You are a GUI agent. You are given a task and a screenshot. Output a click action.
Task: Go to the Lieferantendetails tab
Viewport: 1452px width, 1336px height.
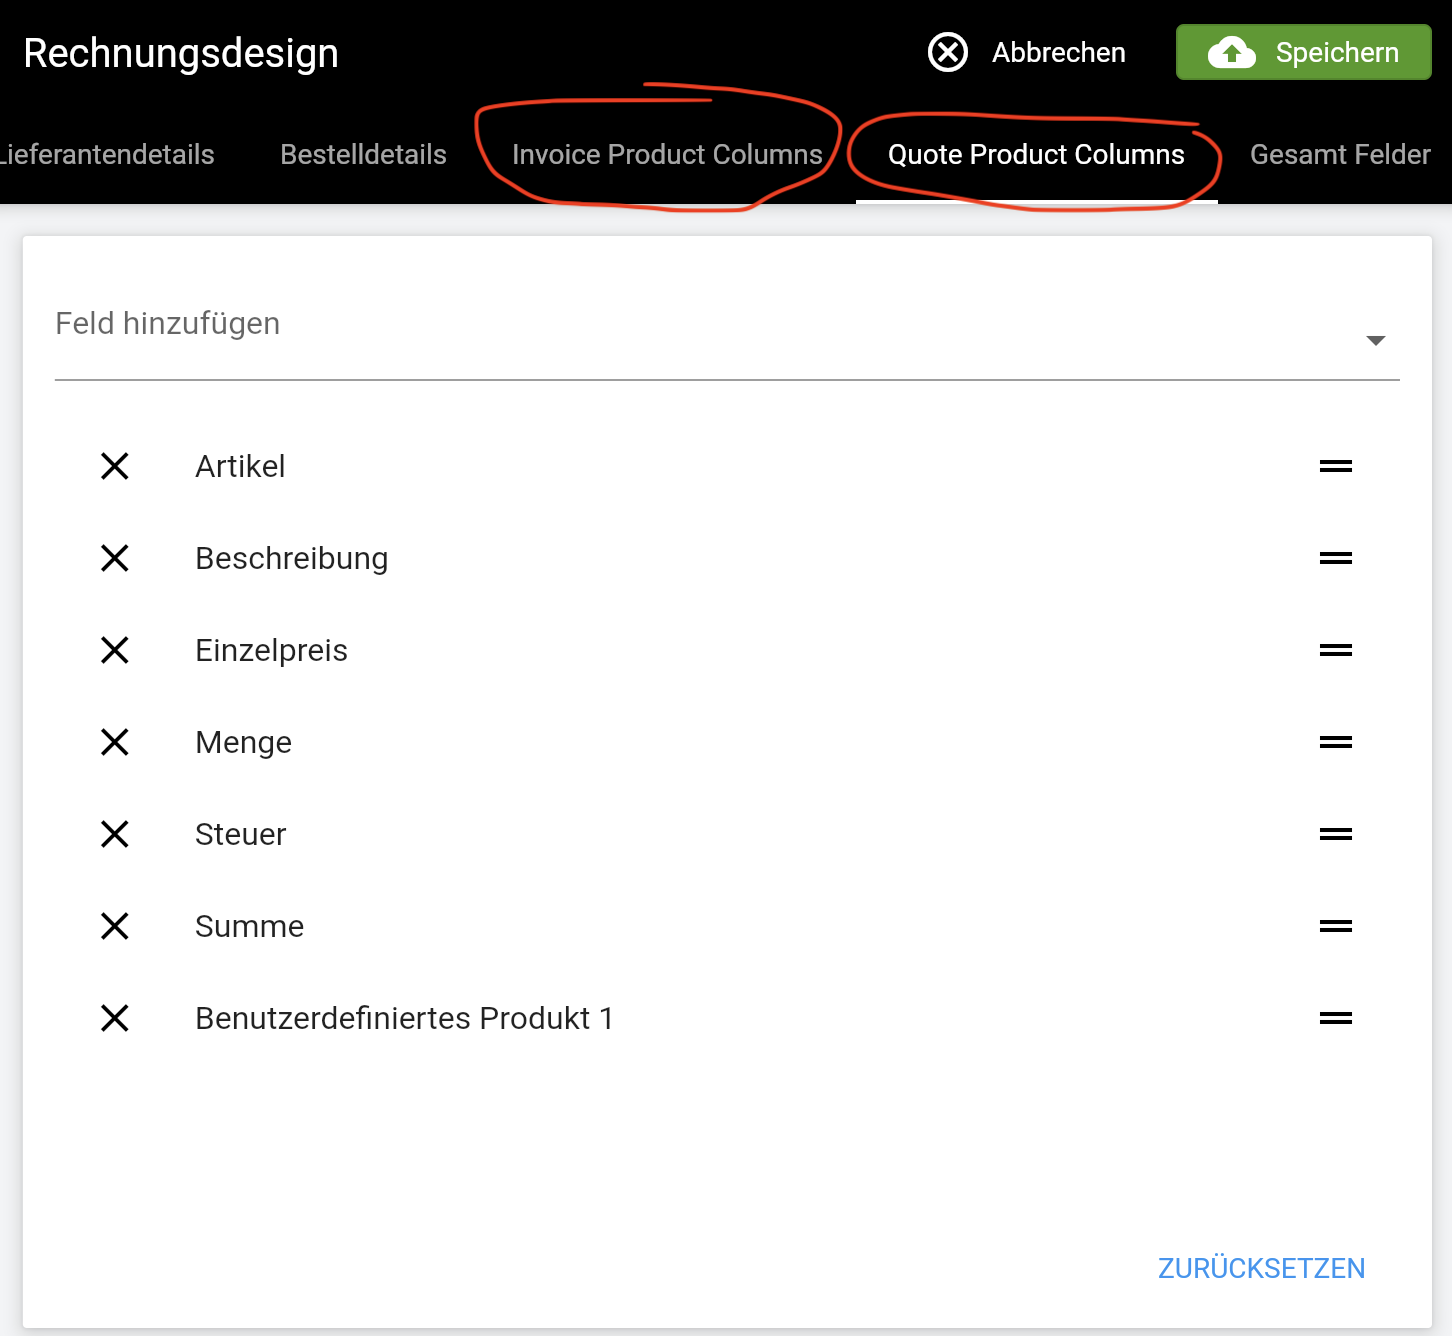[107, 154]
